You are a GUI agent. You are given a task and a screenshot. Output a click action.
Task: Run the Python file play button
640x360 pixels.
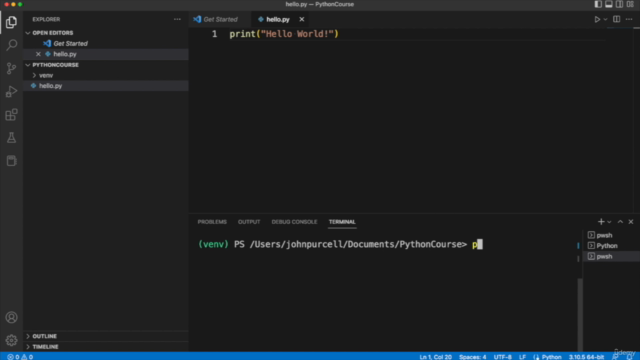[x=597, y=19]
